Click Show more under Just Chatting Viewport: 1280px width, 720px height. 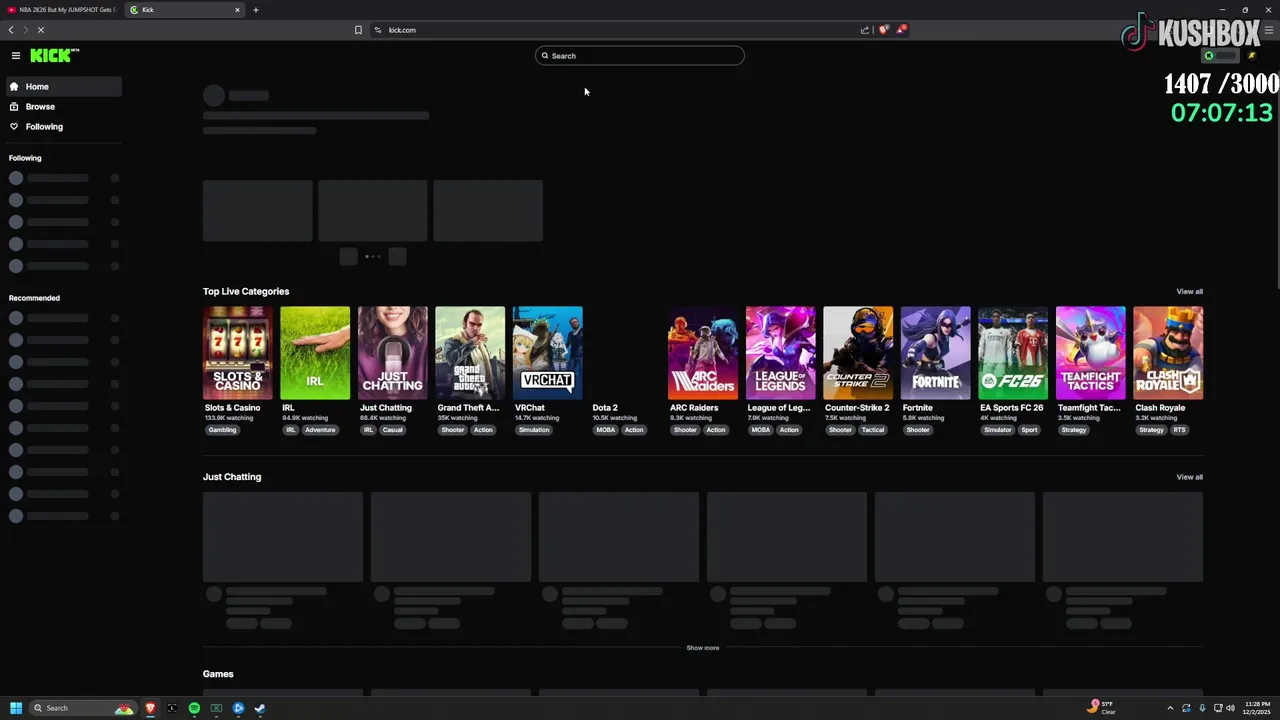coord(702,648)
